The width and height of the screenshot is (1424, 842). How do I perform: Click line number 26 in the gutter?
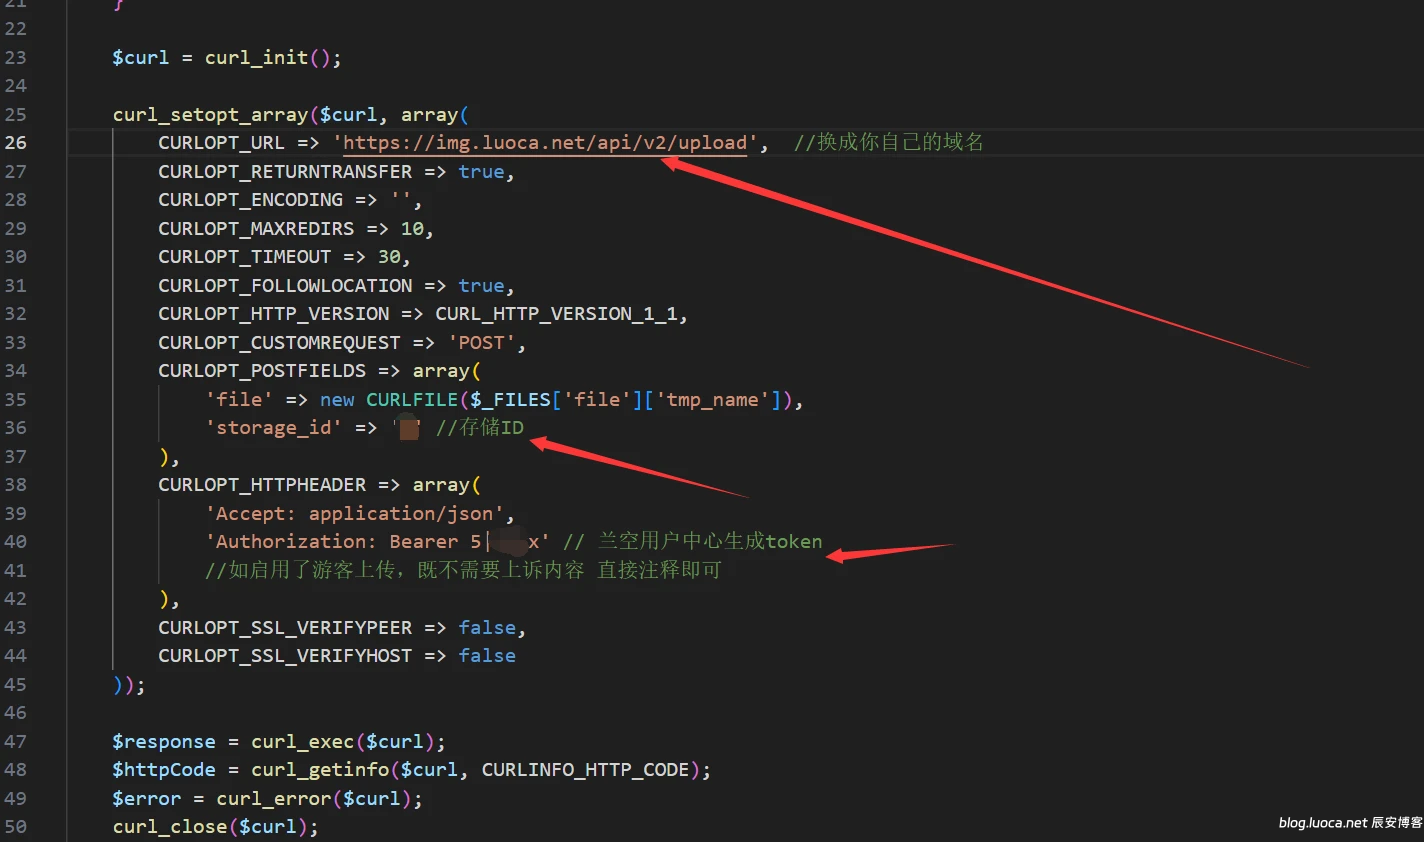16,143
